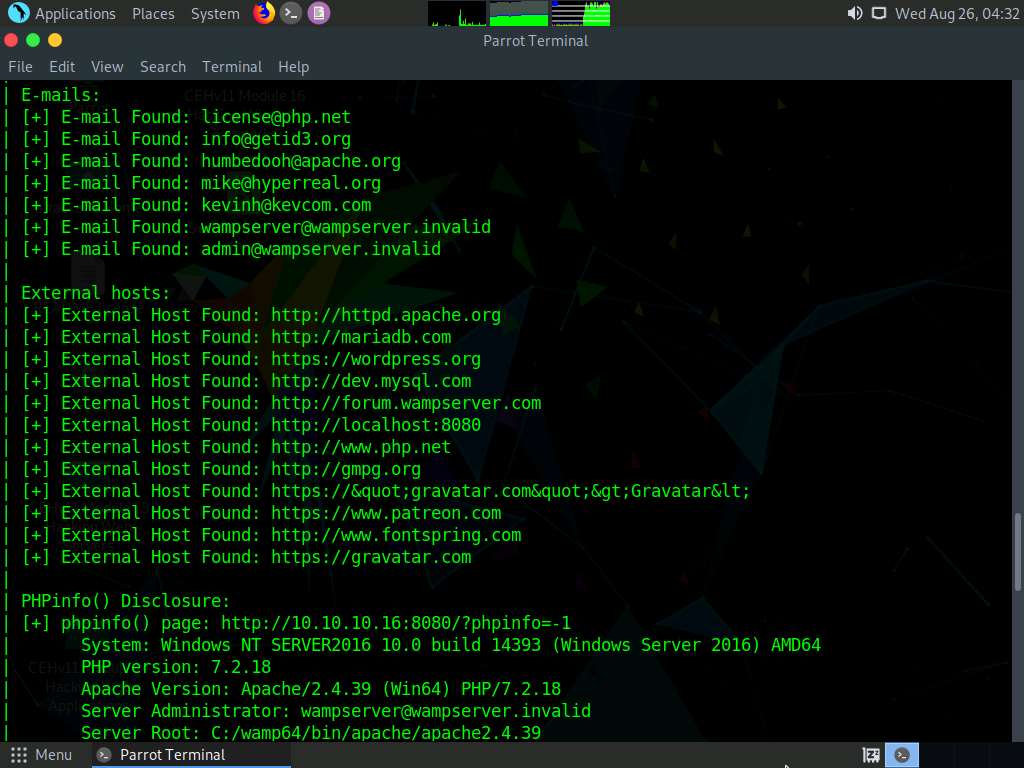The width and height of the screenshot is (1024, 768).
Task: Click the https://wordpress.org host
Action: click(x=376, y=359)
